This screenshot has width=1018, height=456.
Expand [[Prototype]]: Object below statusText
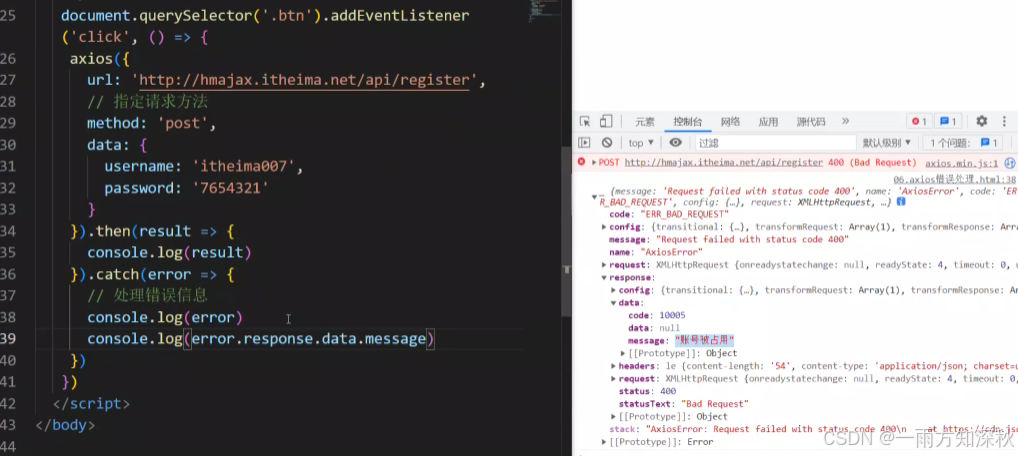pos(614,416)
